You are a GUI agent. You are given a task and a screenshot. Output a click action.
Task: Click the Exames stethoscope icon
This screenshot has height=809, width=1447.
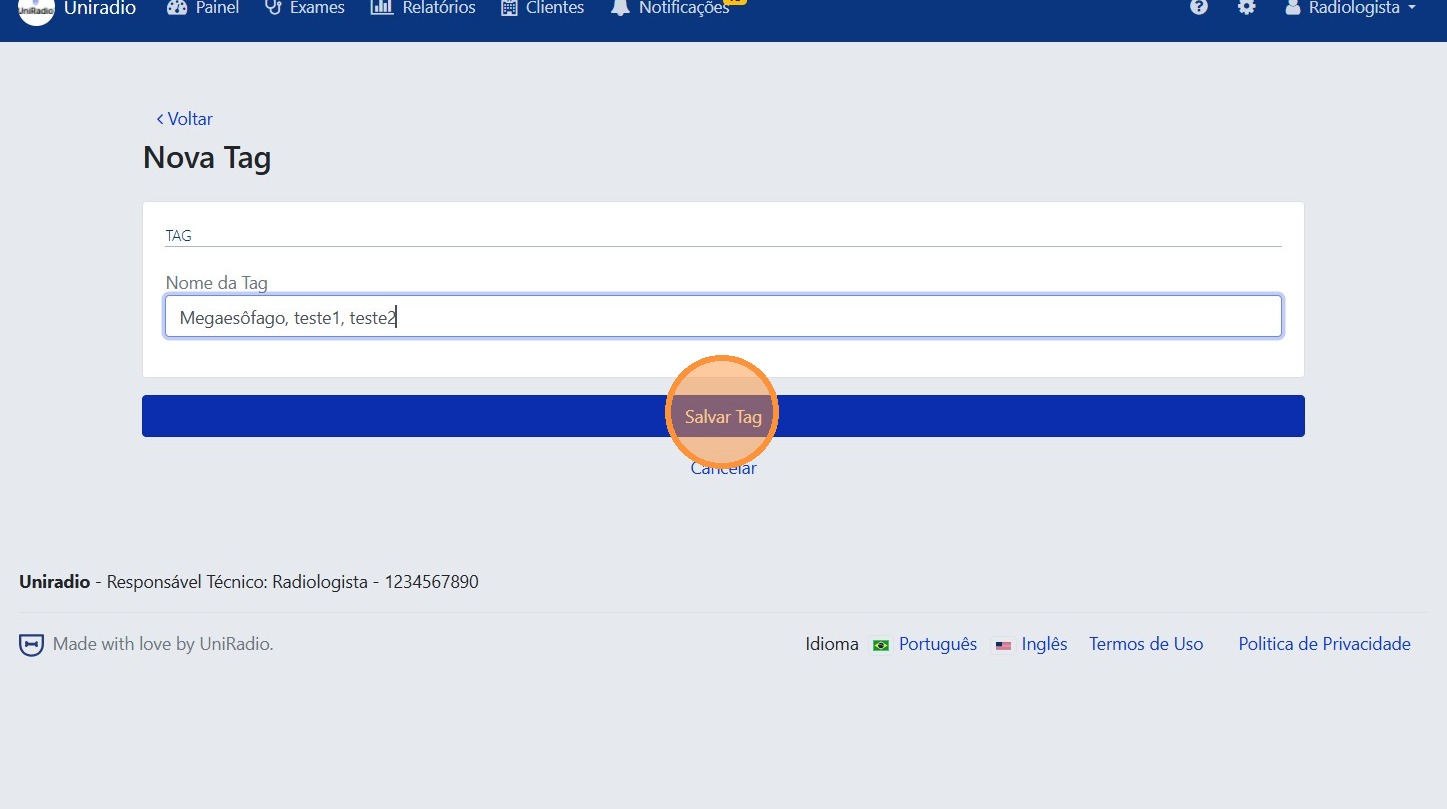point(273,8)
